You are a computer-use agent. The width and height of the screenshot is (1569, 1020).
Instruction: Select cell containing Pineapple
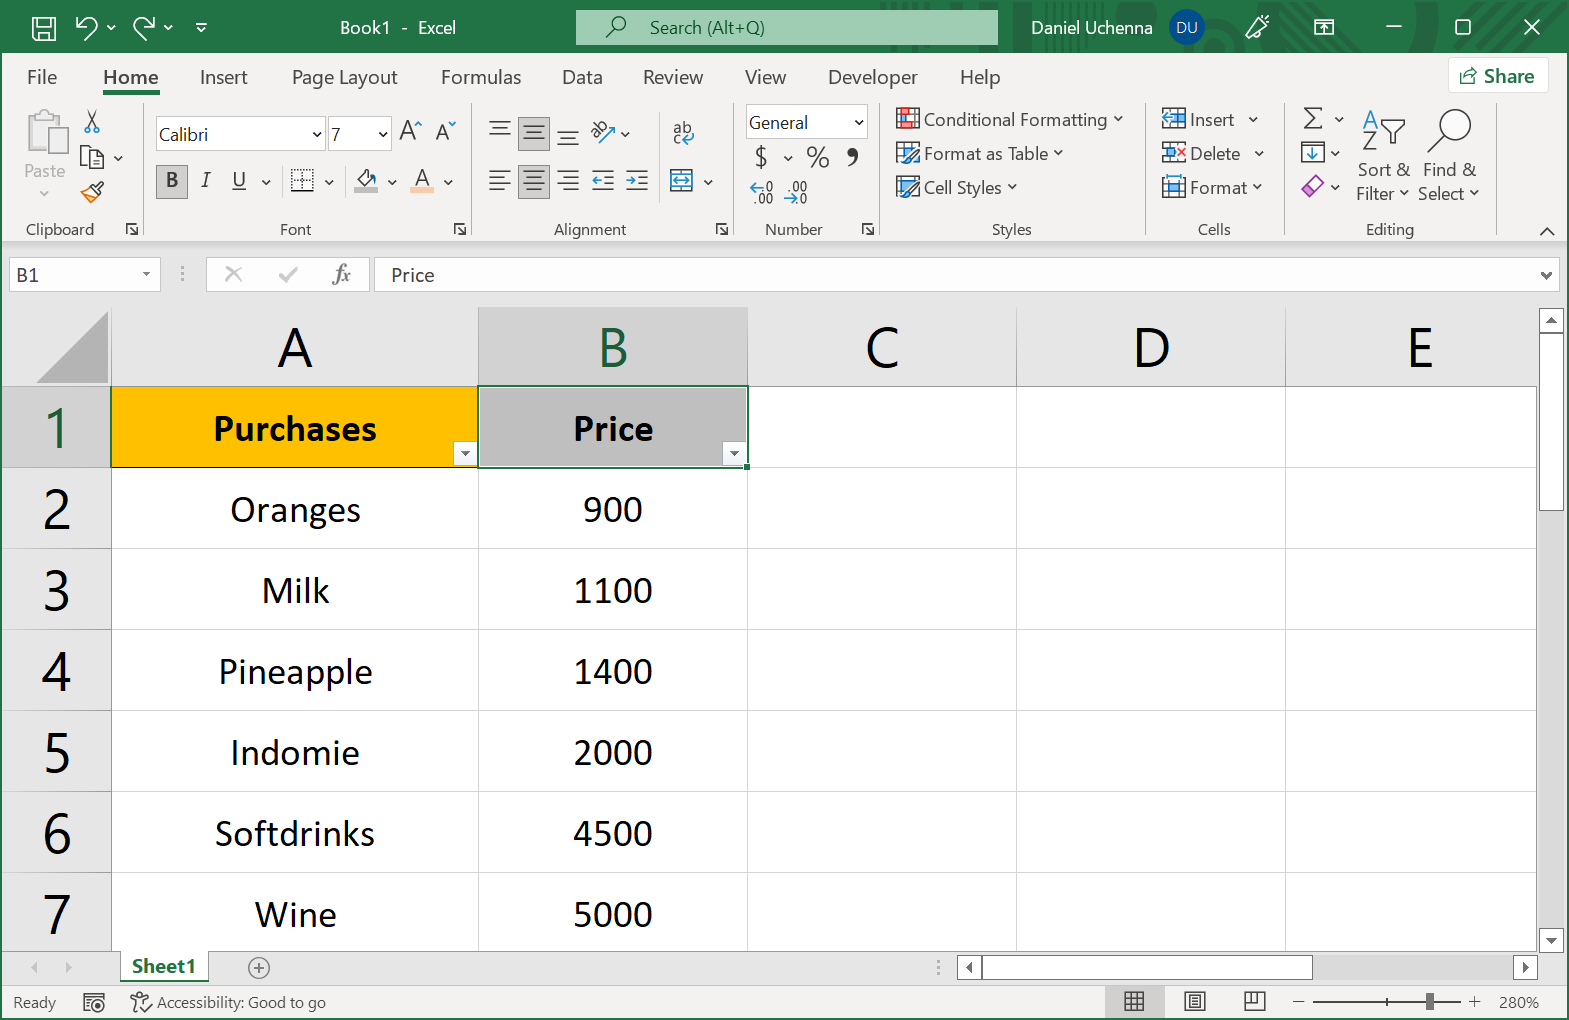[295, 671]
